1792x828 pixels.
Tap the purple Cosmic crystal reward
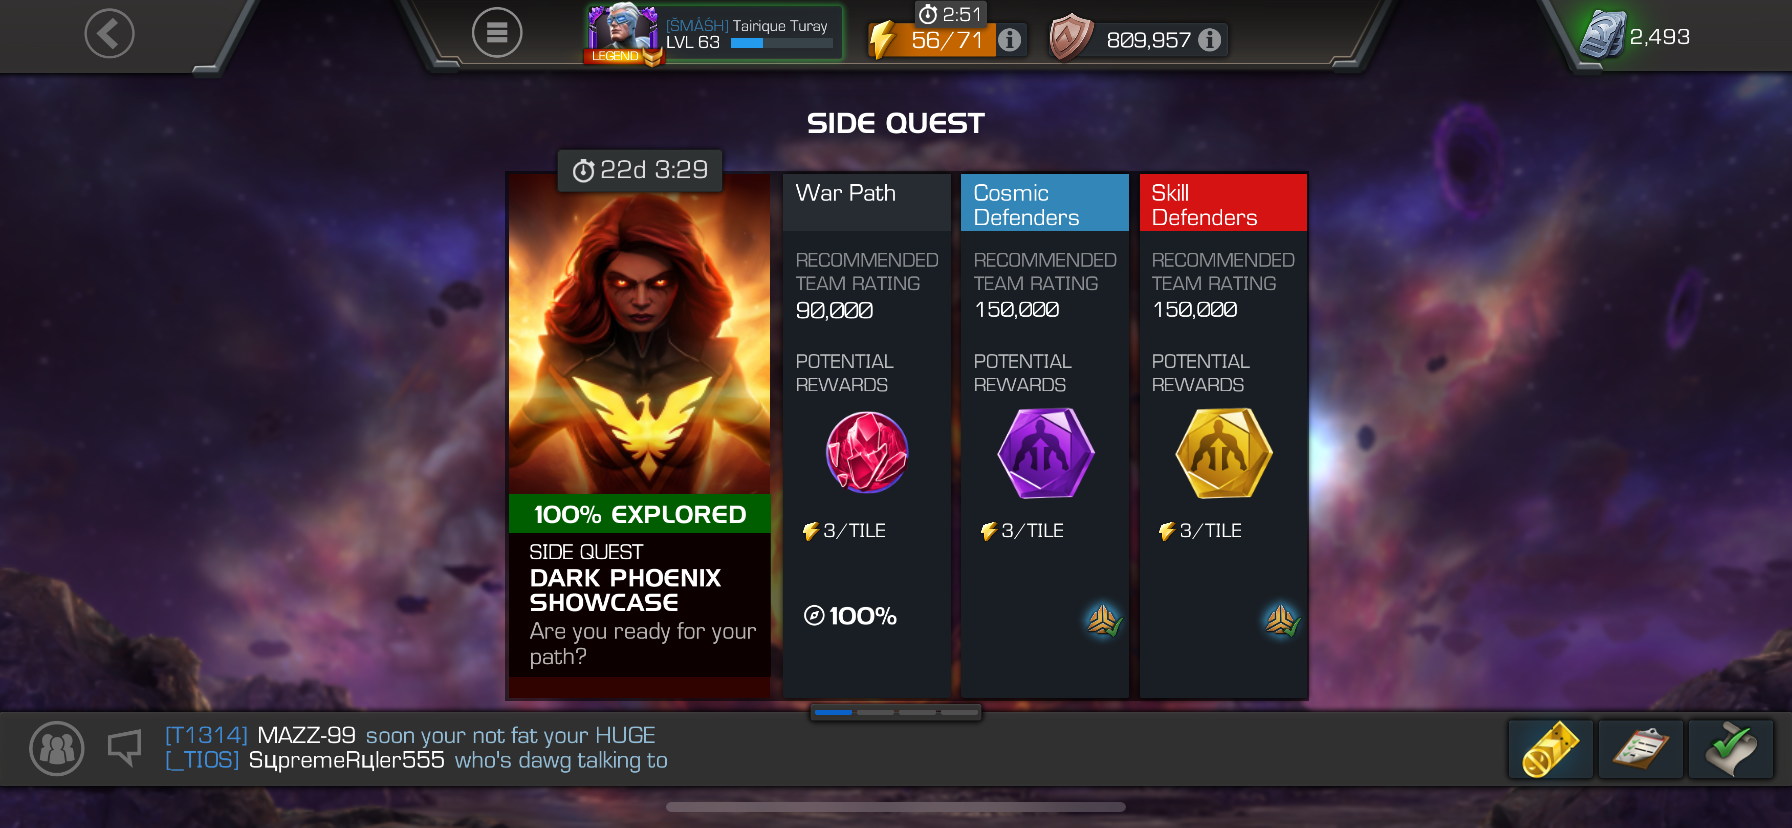coord(1045,453)
